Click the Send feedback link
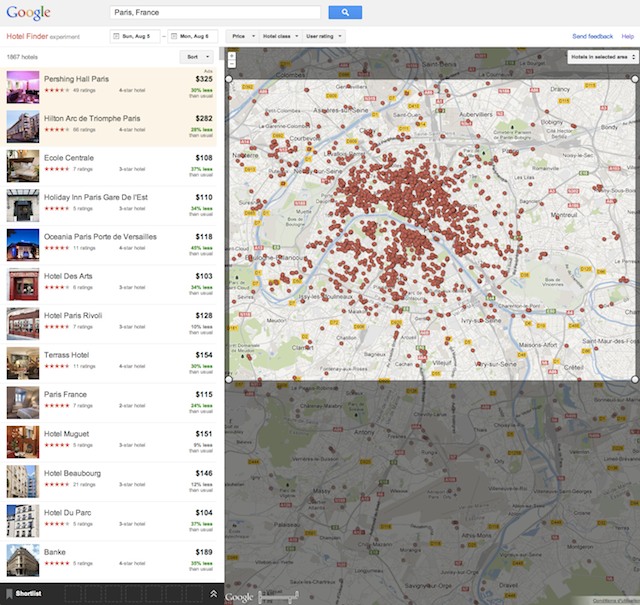640x605 pixels. 592,36
